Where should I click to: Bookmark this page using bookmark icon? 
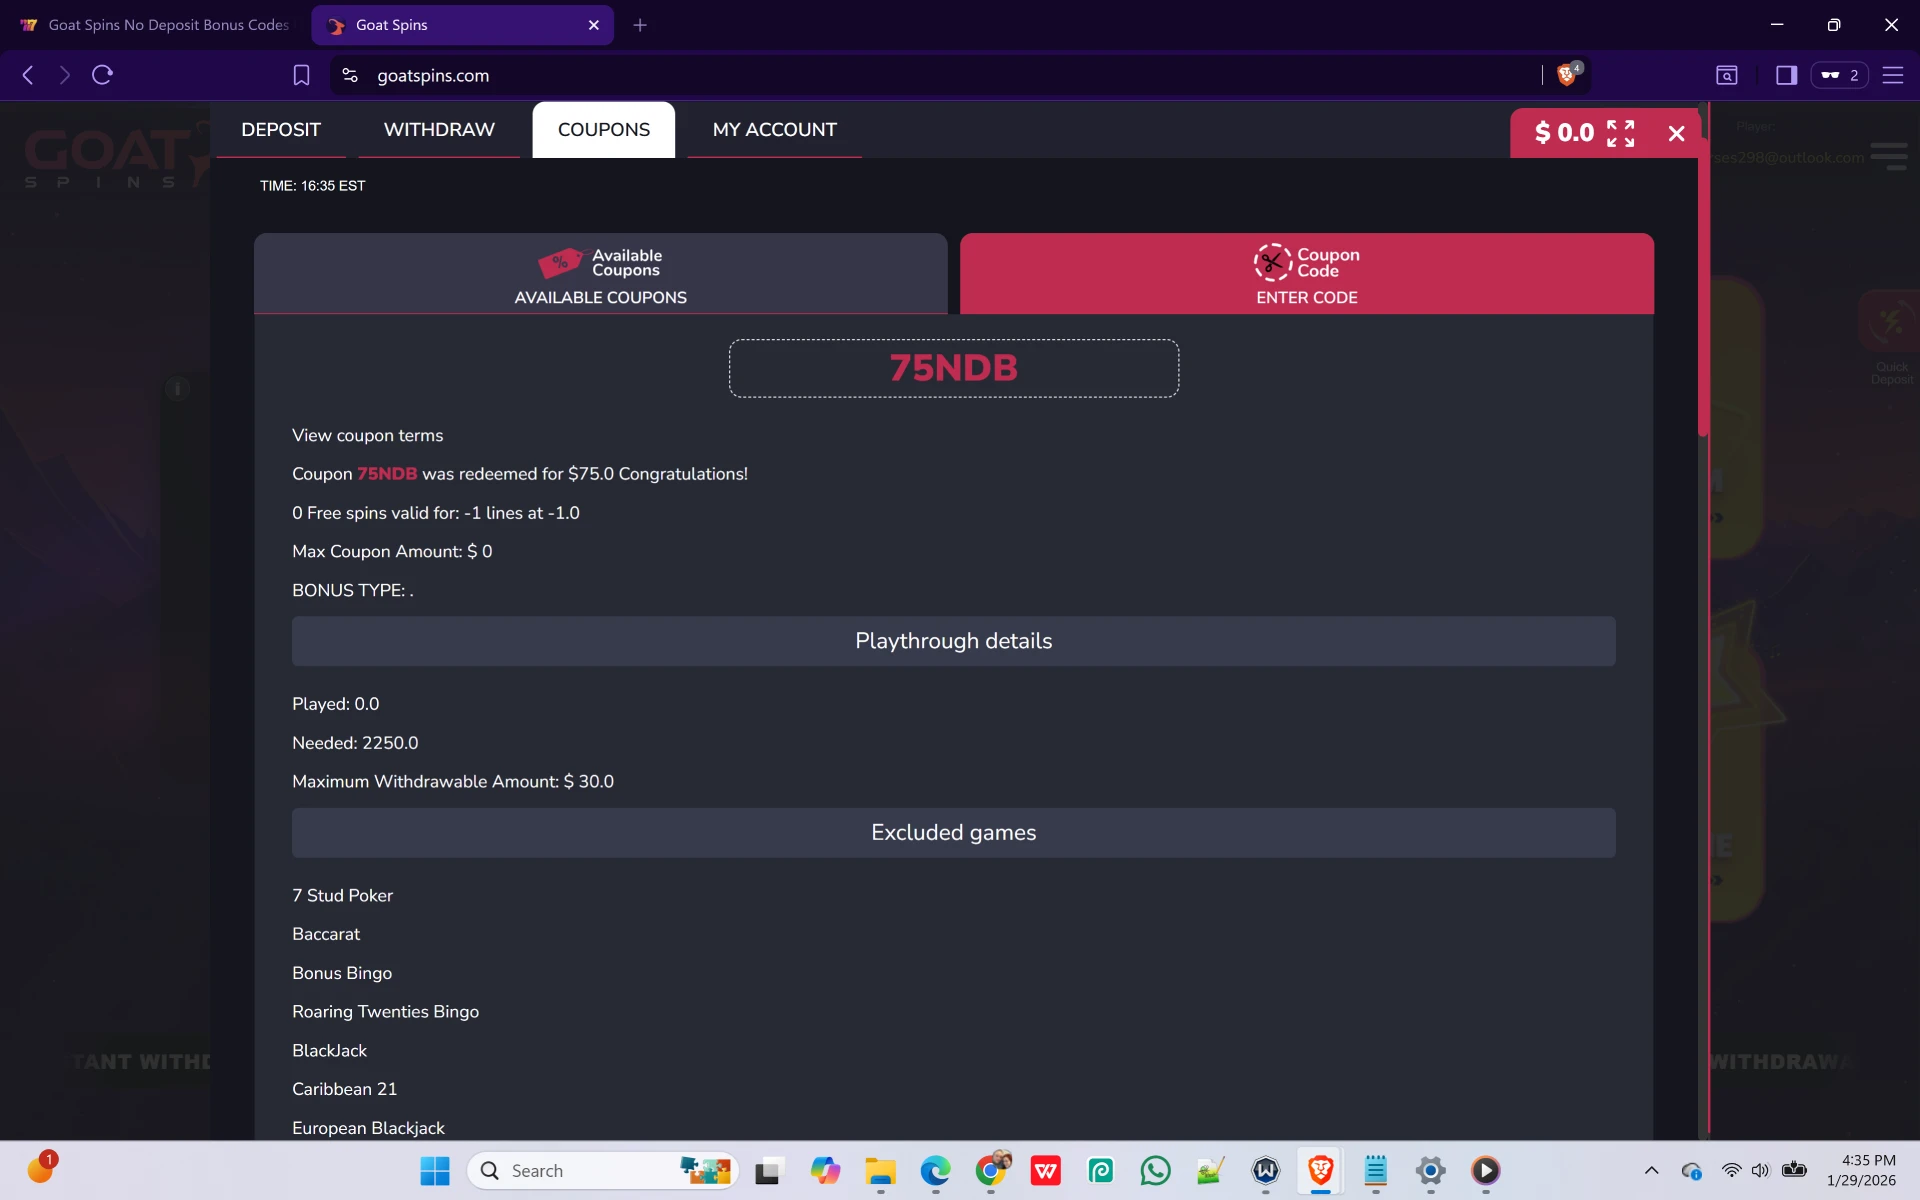pyautogui.click(x=301, y=75)
